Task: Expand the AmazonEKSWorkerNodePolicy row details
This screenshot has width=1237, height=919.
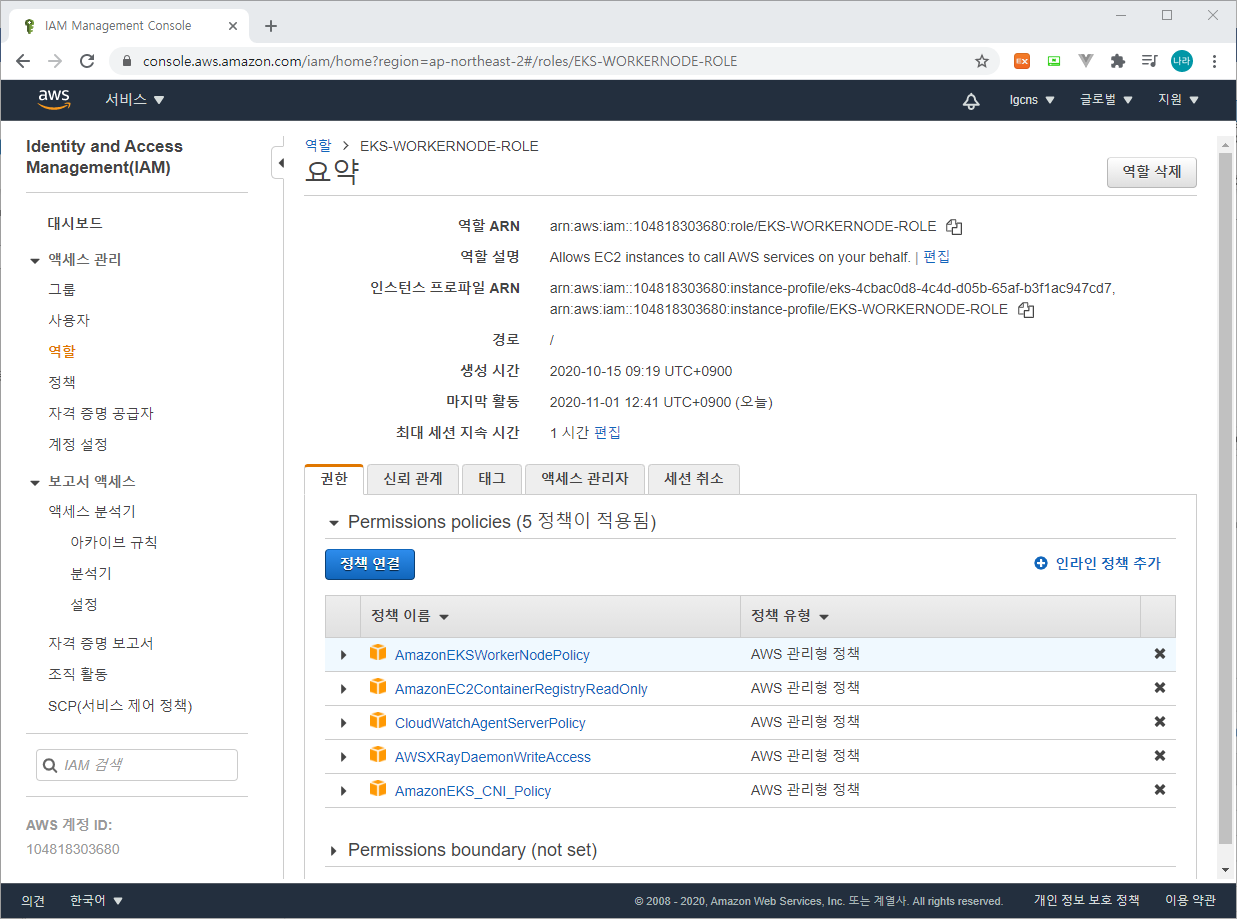Action: 343,655
